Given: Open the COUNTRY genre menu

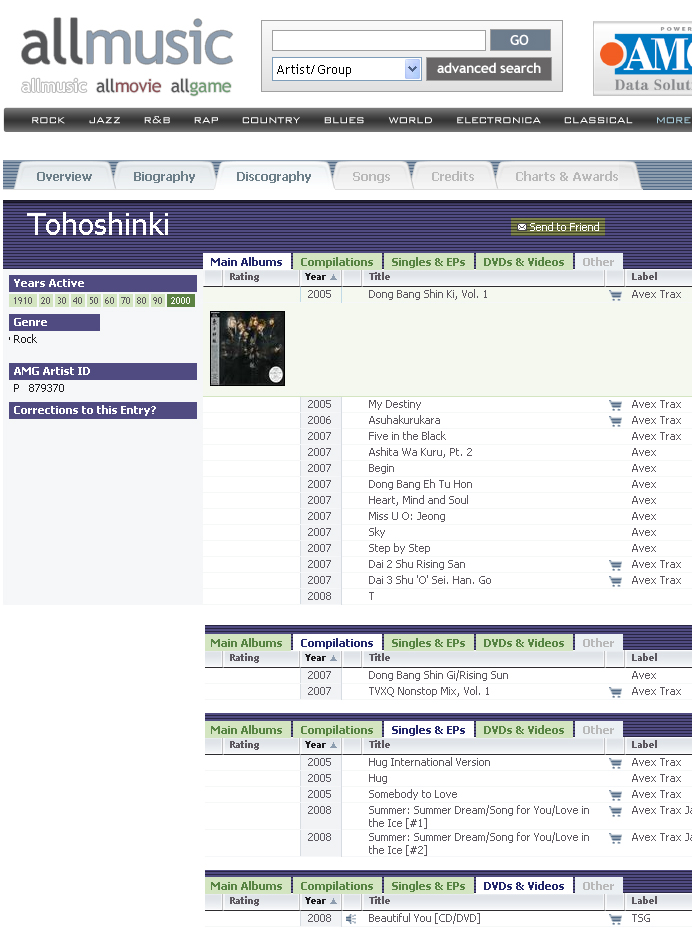Looking at the screenshot, I should (x=271, y=120).
